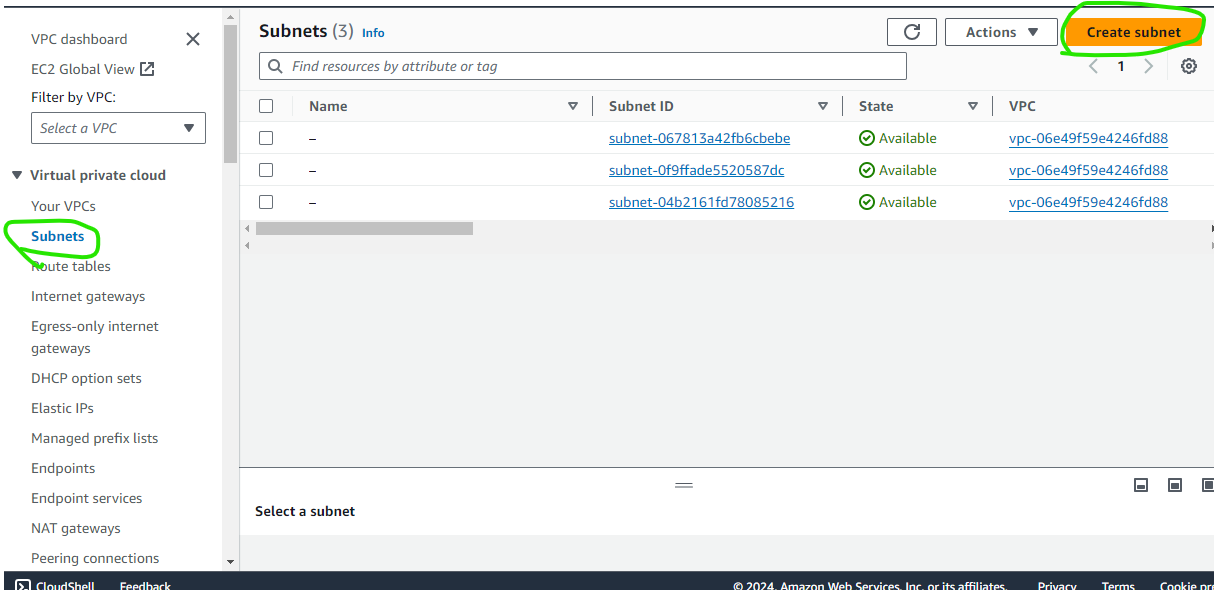Open Elastic IPs page
The width and height of the screenshot is (1214, 590).
64,408
